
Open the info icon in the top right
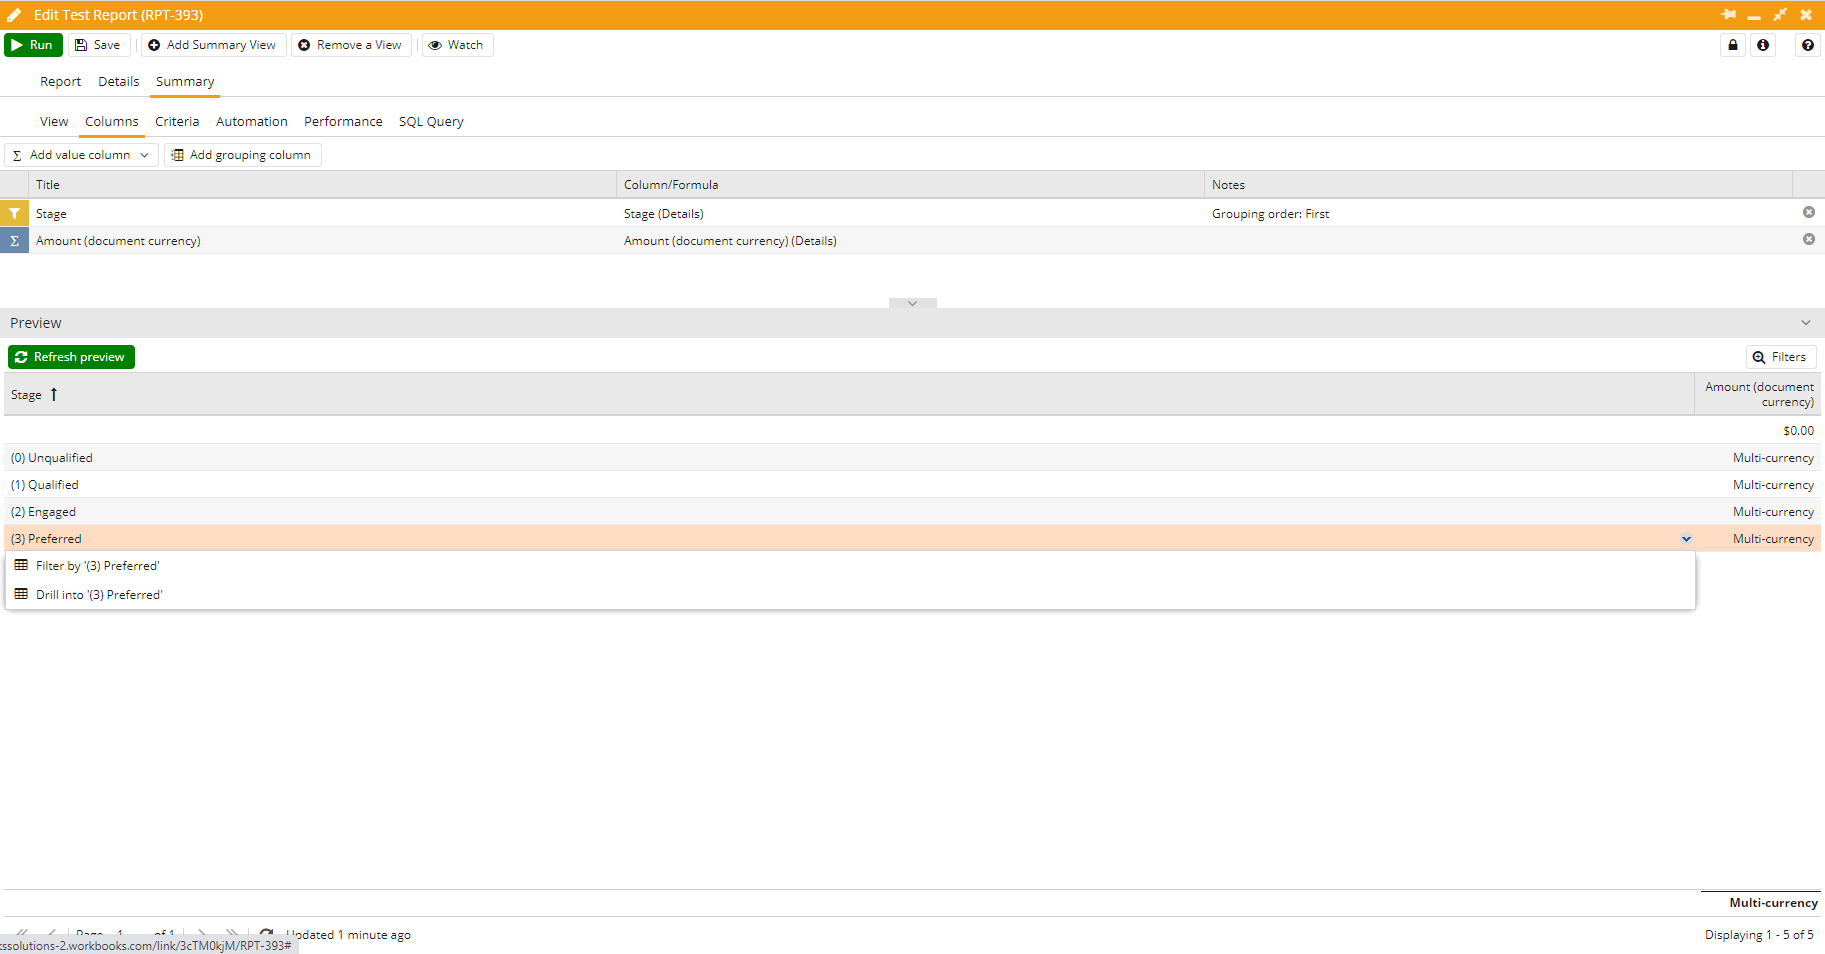[1763, 45]
